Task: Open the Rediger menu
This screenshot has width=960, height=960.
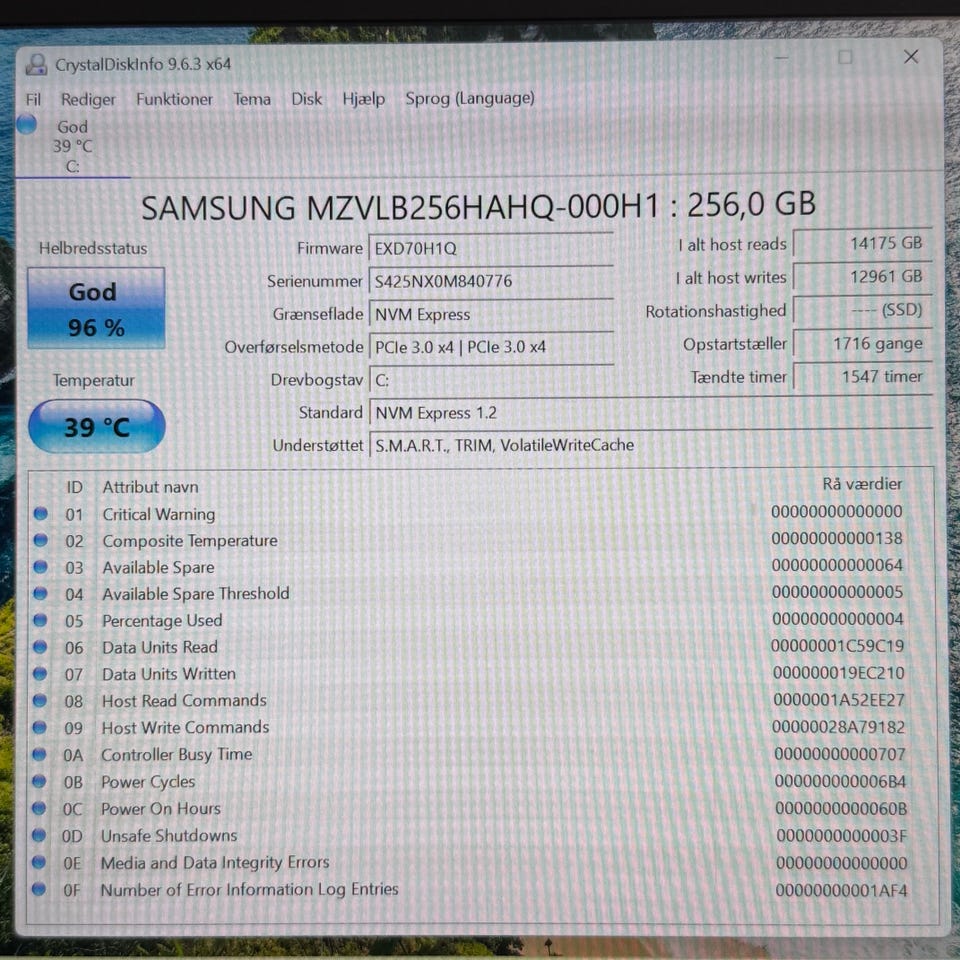Action: 88,99
